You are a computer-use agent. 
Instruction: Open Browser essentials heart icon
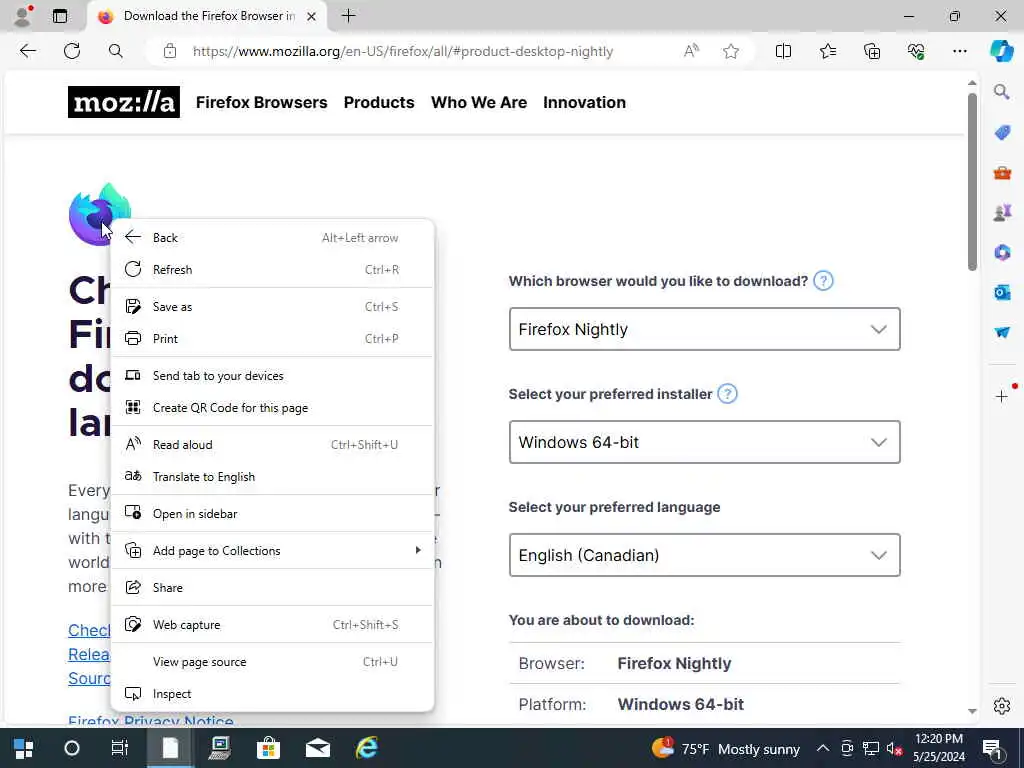tap(916, 51)
